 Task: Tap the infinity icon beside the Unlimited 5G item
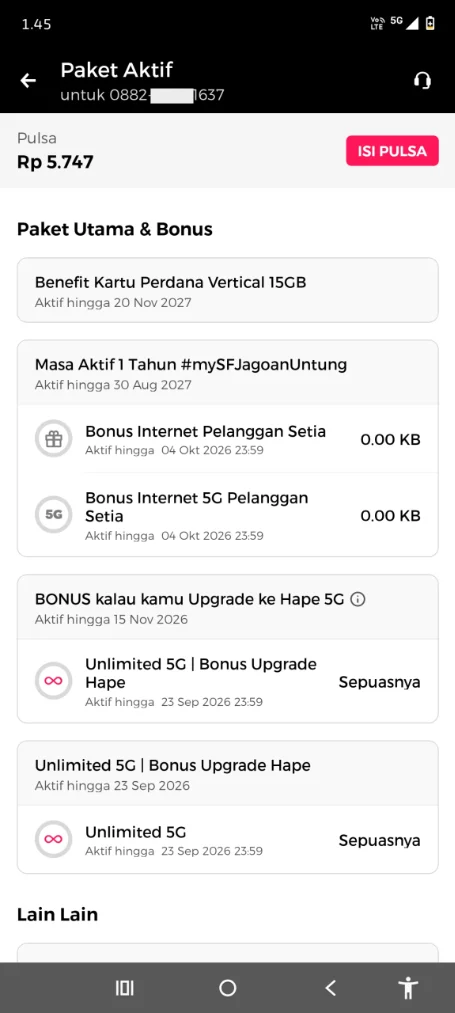click(x=54, y=839)
